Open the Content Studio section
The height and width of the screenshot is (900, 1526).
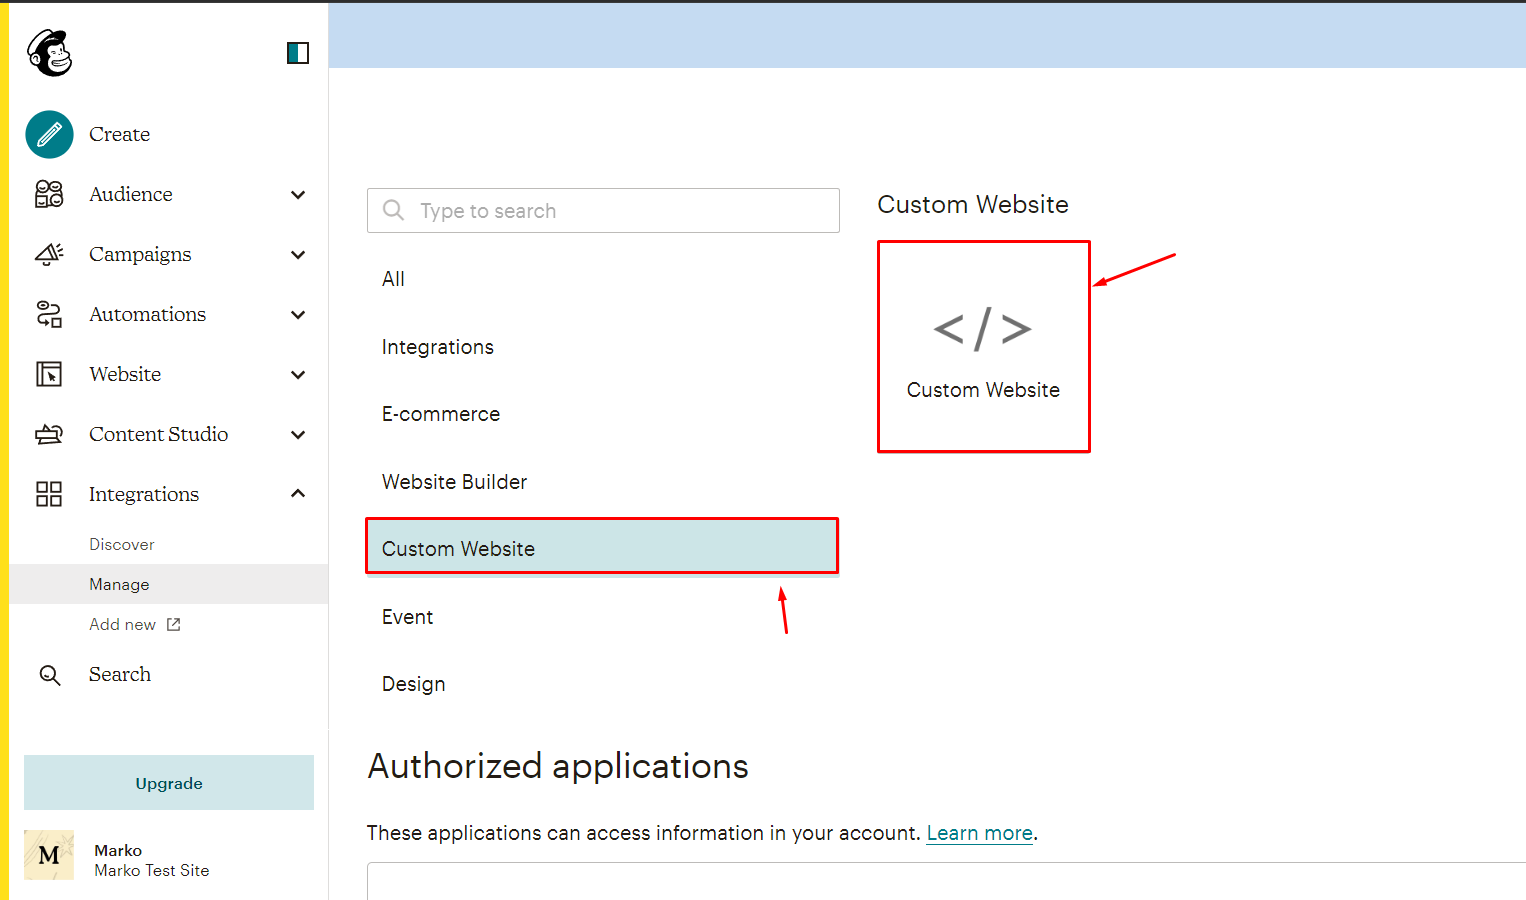(158, 434)
